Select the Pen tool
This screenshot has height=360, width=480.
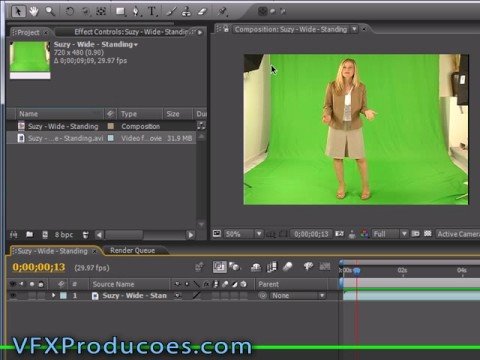point(136,12)
